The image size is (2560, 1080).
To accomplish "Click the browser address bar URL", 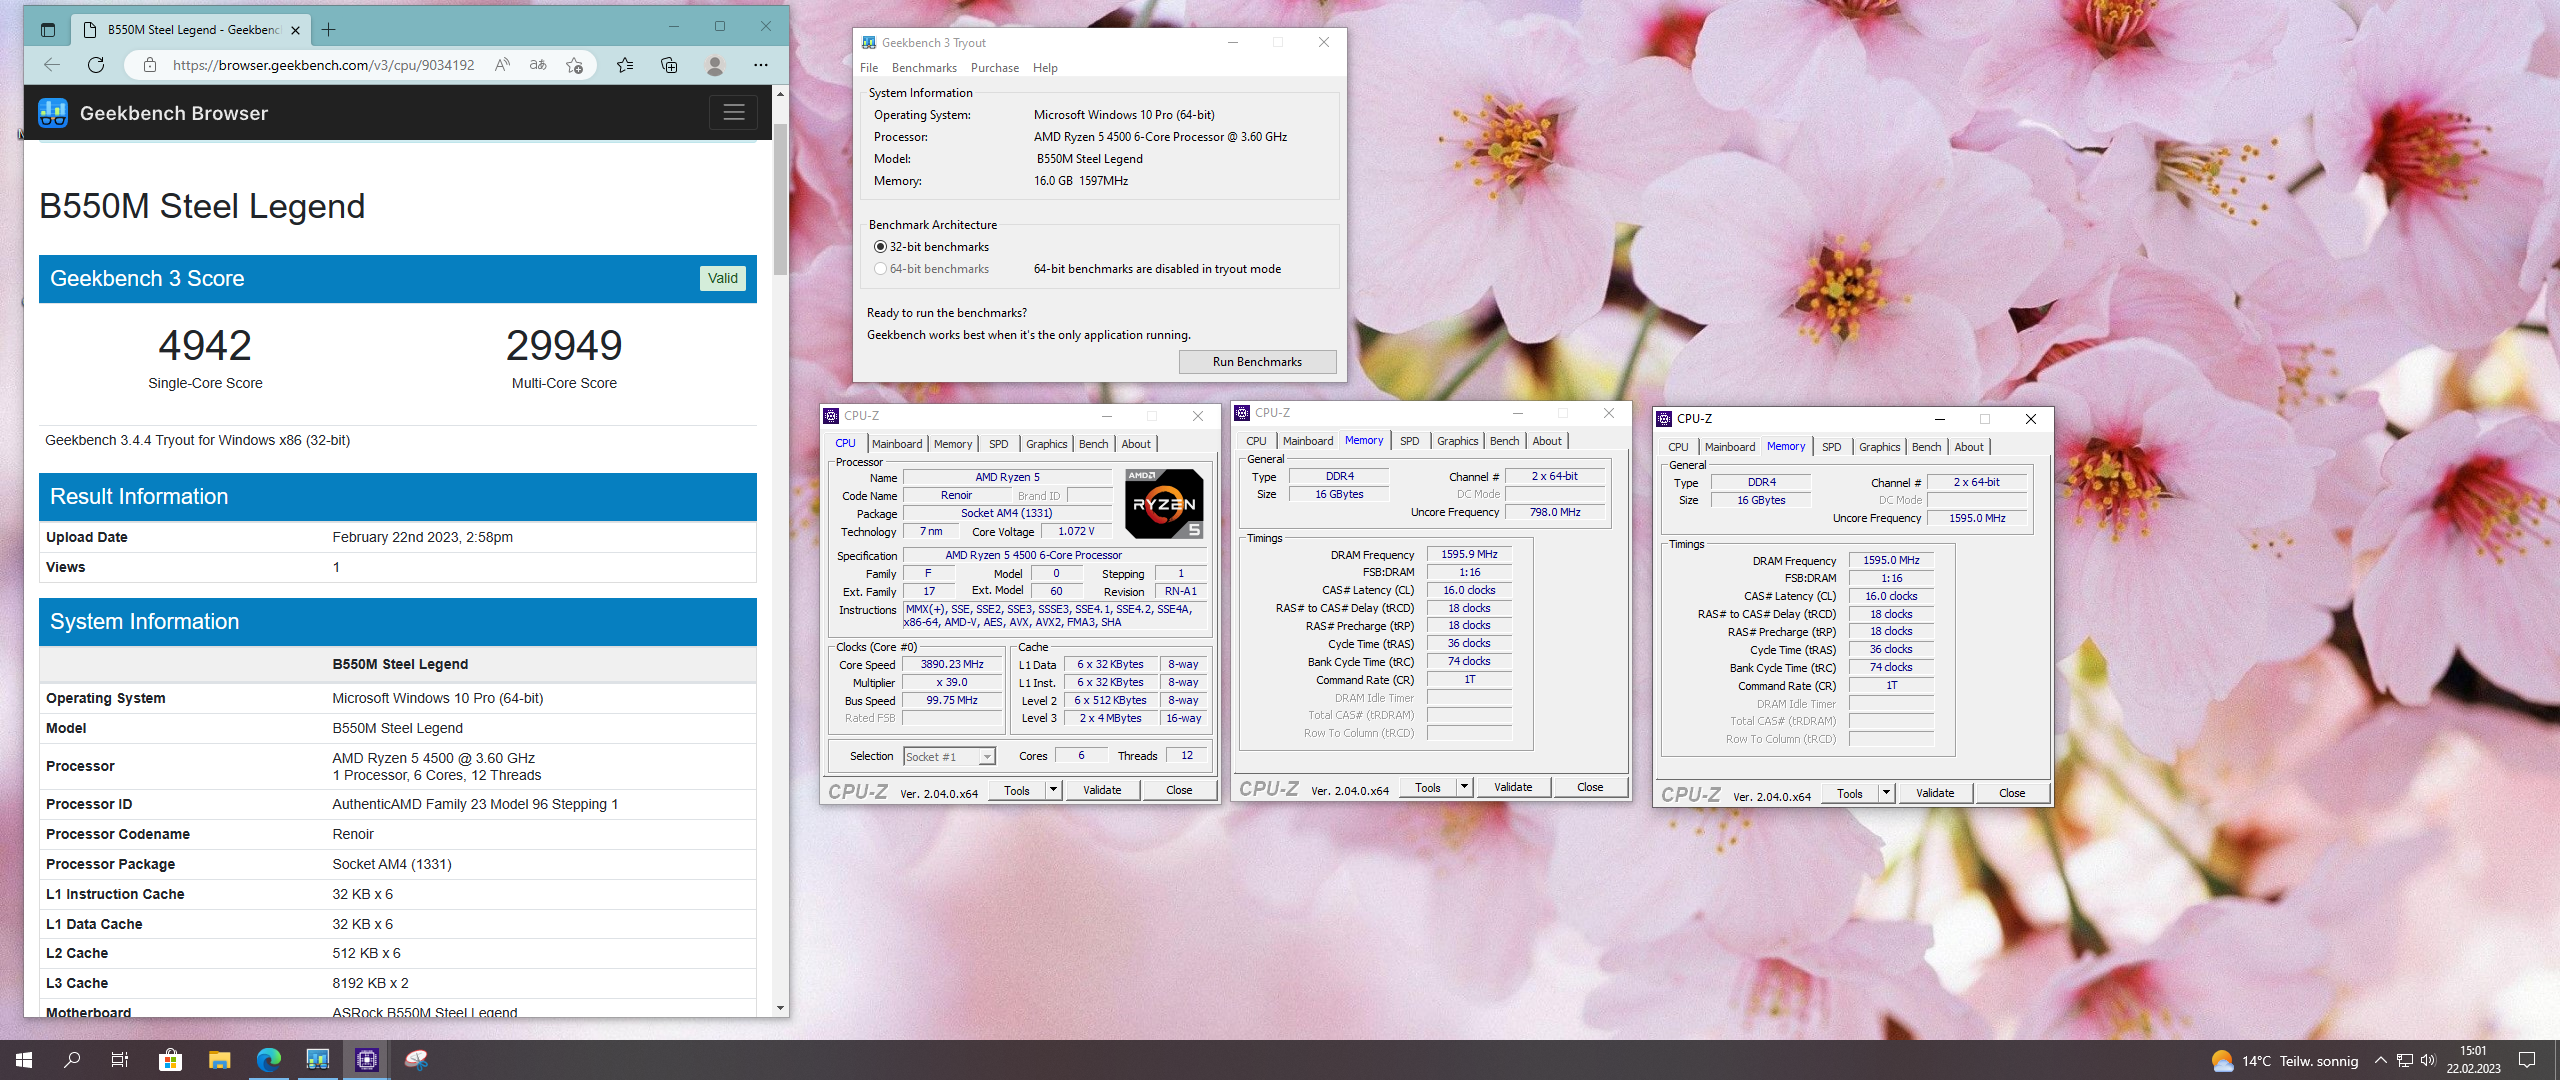I will (323, 65).
